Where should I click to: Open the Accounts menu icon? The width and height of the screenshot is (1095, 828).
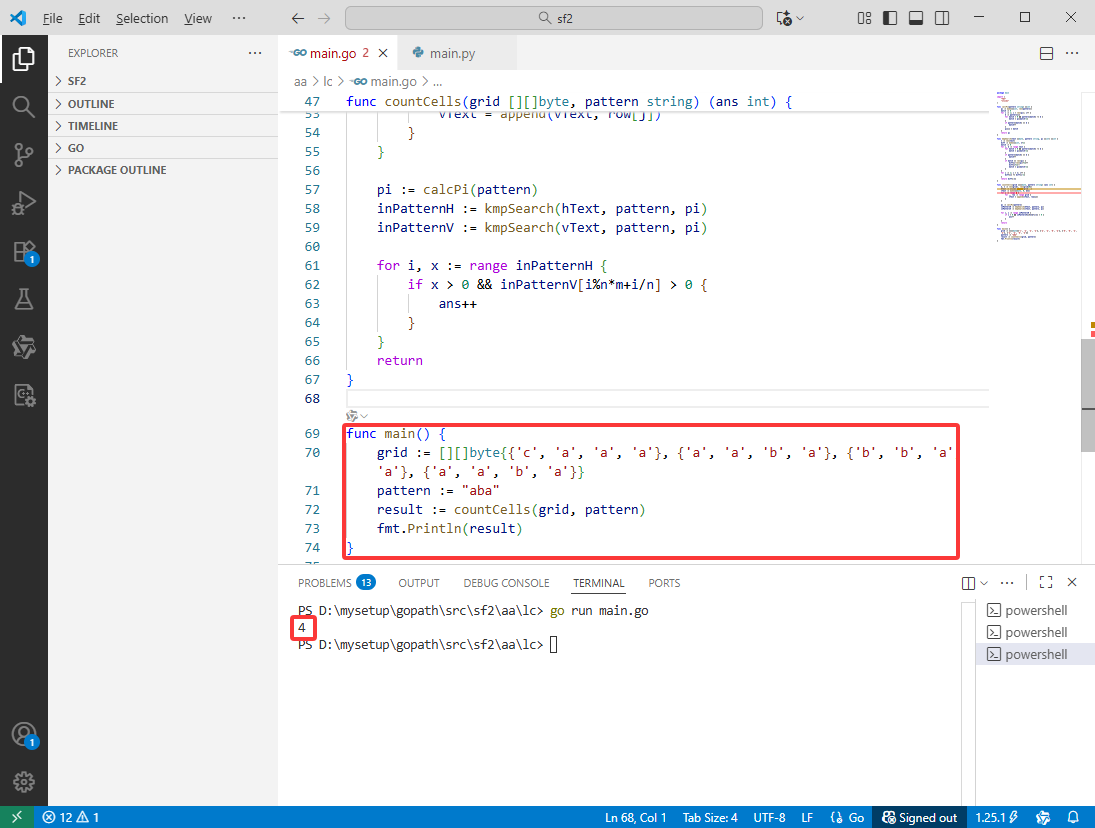coord(24,734)
